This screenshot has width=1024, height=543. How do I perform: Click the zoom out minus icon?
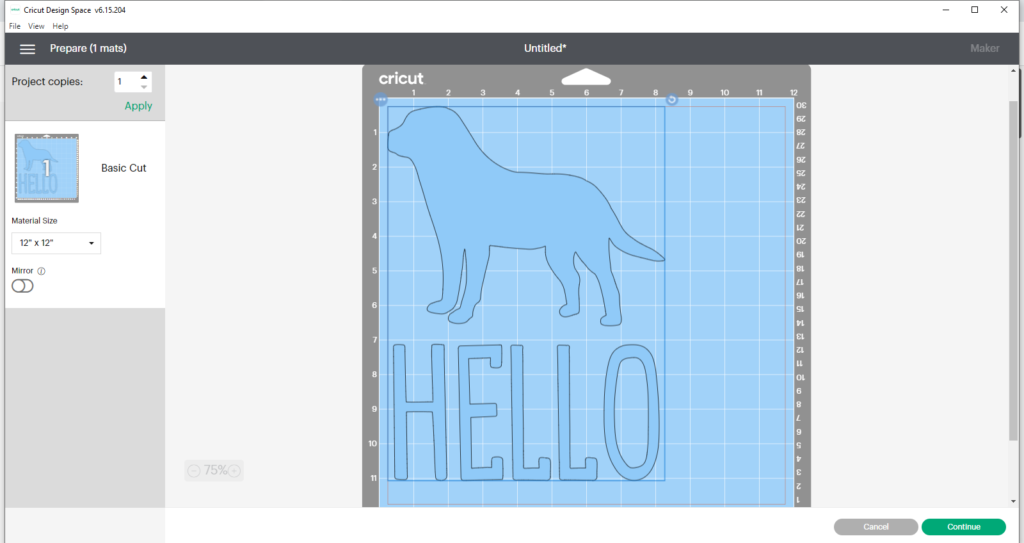pos(194,470)
